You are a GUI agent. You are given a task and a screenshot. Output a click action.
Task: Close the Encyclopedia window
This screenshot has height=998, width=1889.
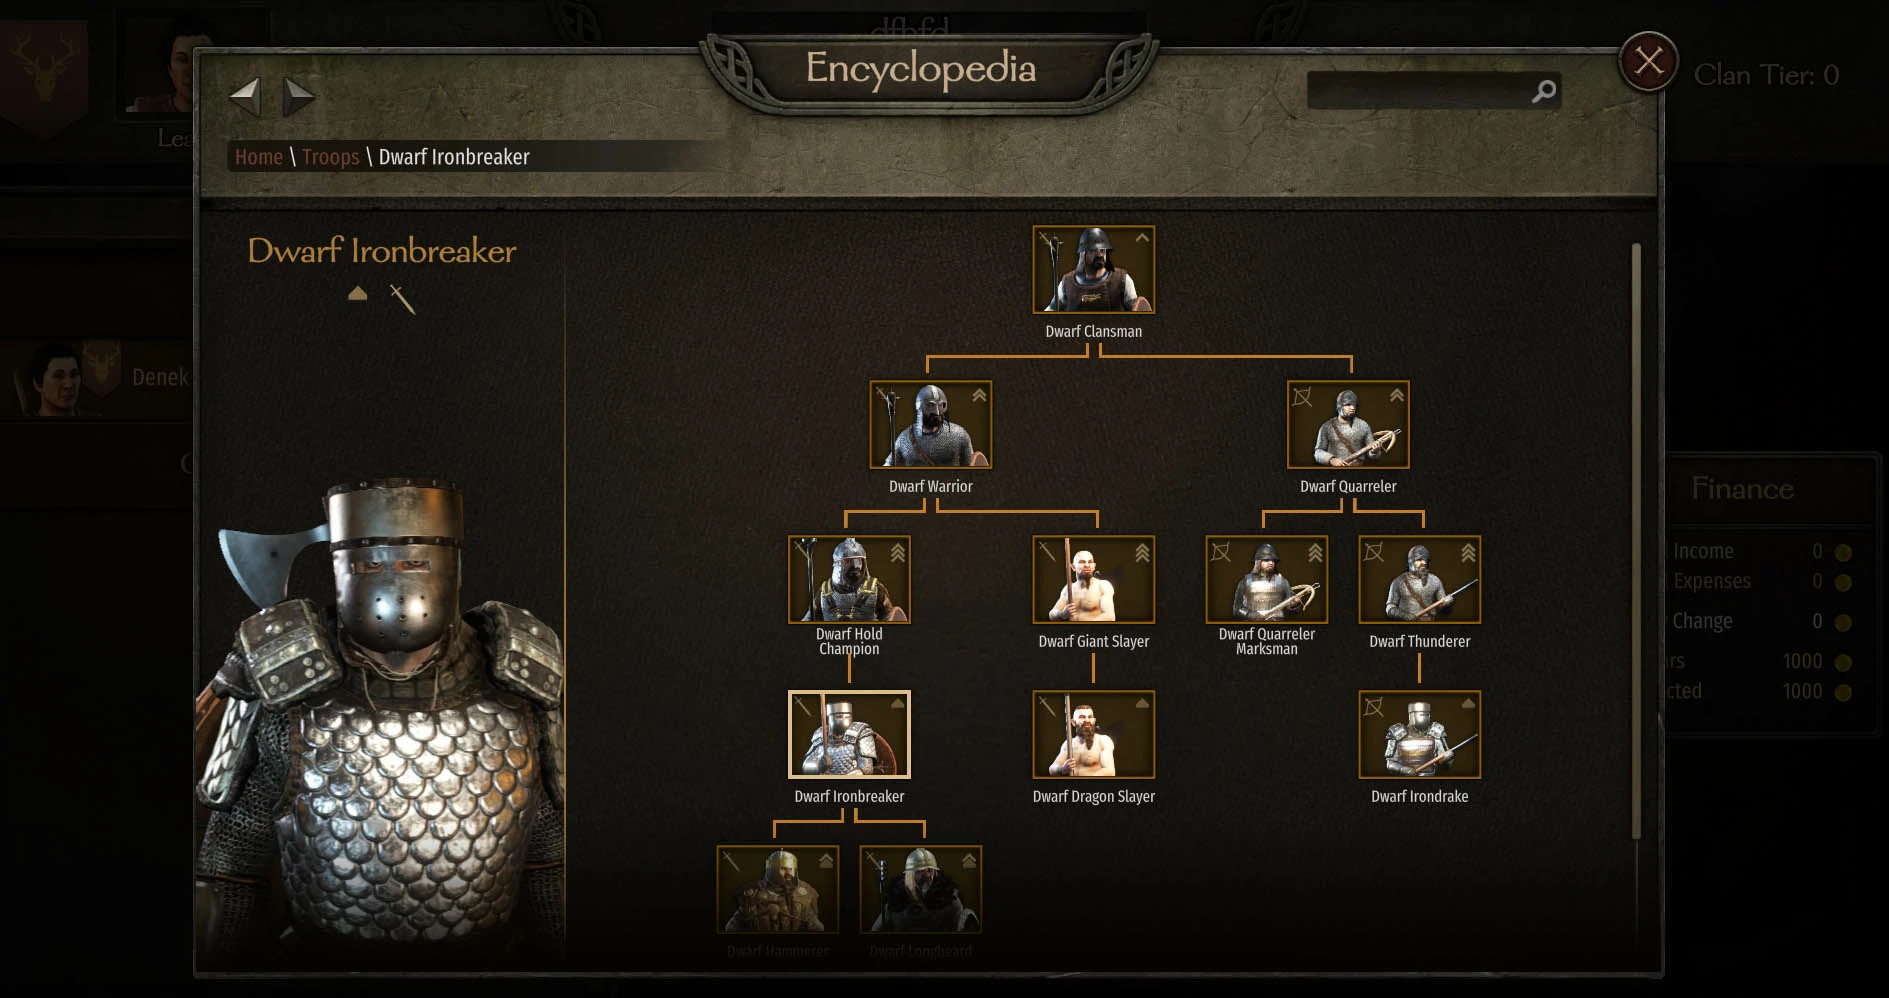(1648, 61)
